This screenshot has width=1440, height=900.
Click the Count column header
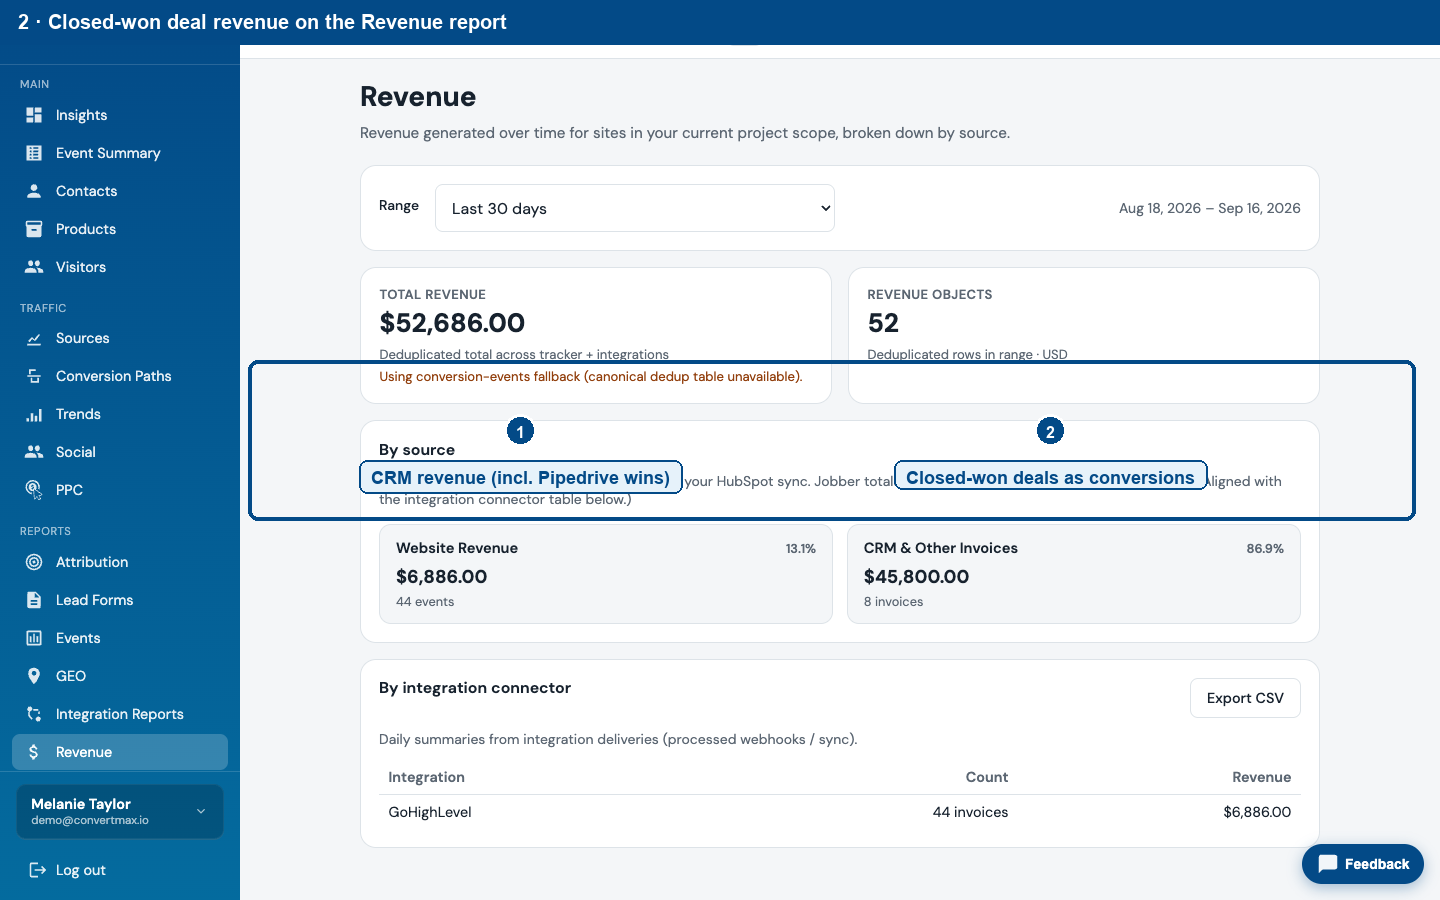(x=987, y=777)
